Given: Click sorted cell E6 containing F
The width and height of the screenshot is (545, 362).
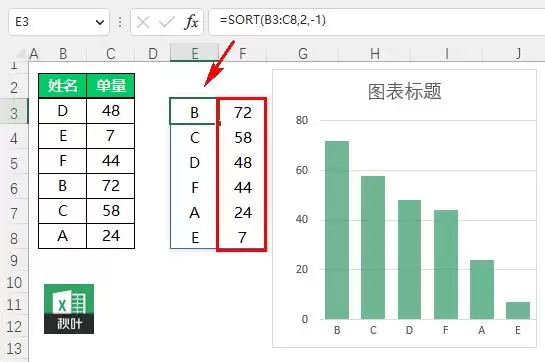Looking at the screenshot, I should [x=194, y=187].
